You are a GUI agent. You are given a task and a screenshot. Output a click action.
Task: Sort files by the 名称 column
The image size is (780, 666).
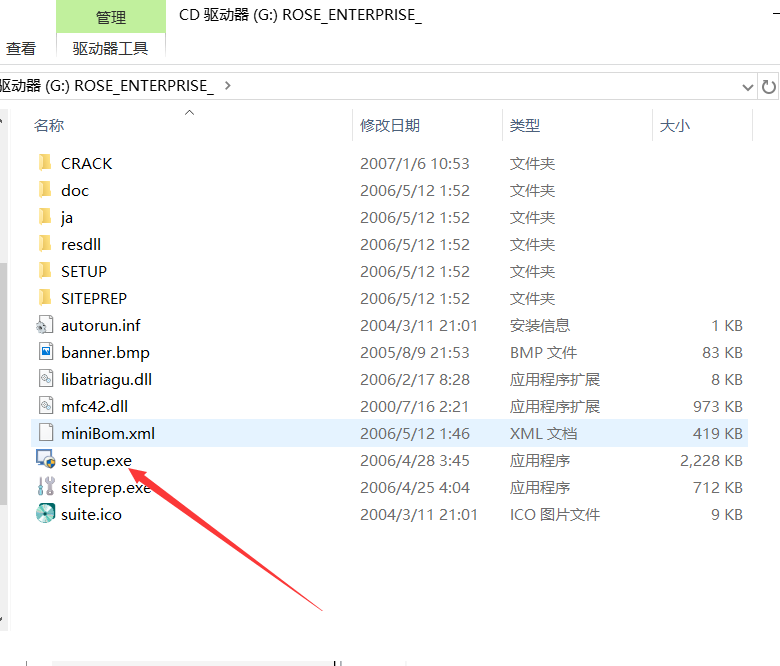49,125
